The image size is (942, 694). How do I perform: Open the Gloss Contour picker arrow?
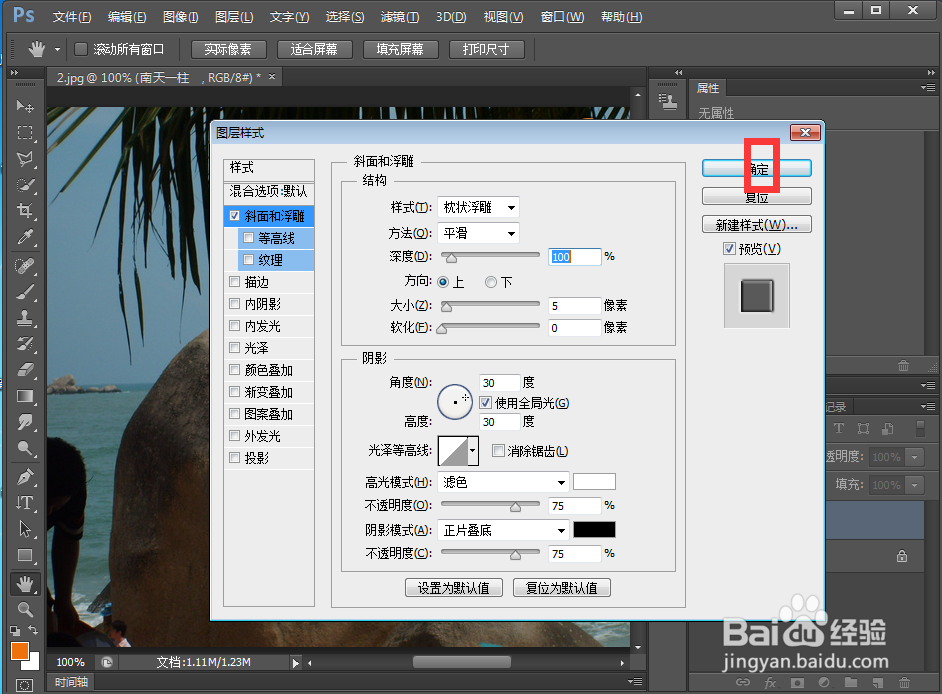[x=473, y=451]
